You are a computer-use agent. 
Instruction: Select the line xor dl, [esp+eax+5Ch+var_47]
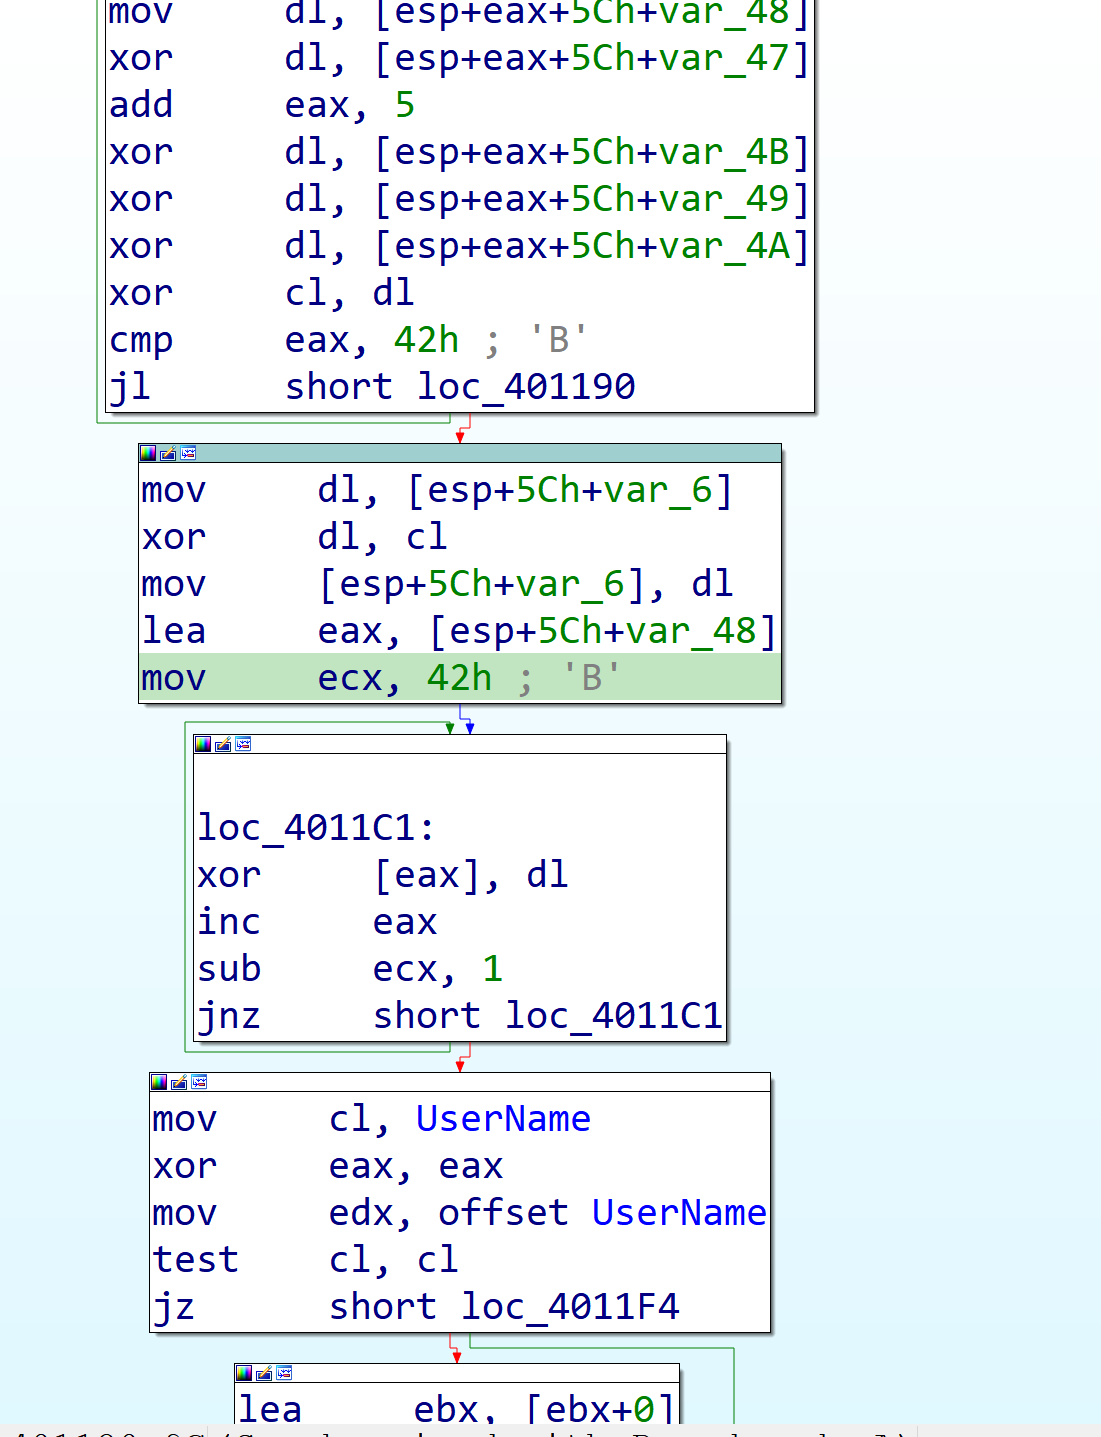(x=459, y=58)
